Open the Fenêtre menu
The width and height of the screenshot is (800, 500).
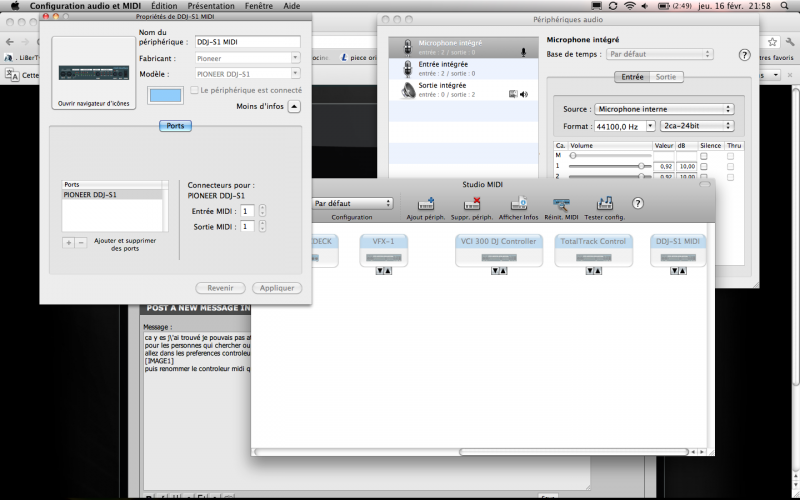(x=259, y=6)
